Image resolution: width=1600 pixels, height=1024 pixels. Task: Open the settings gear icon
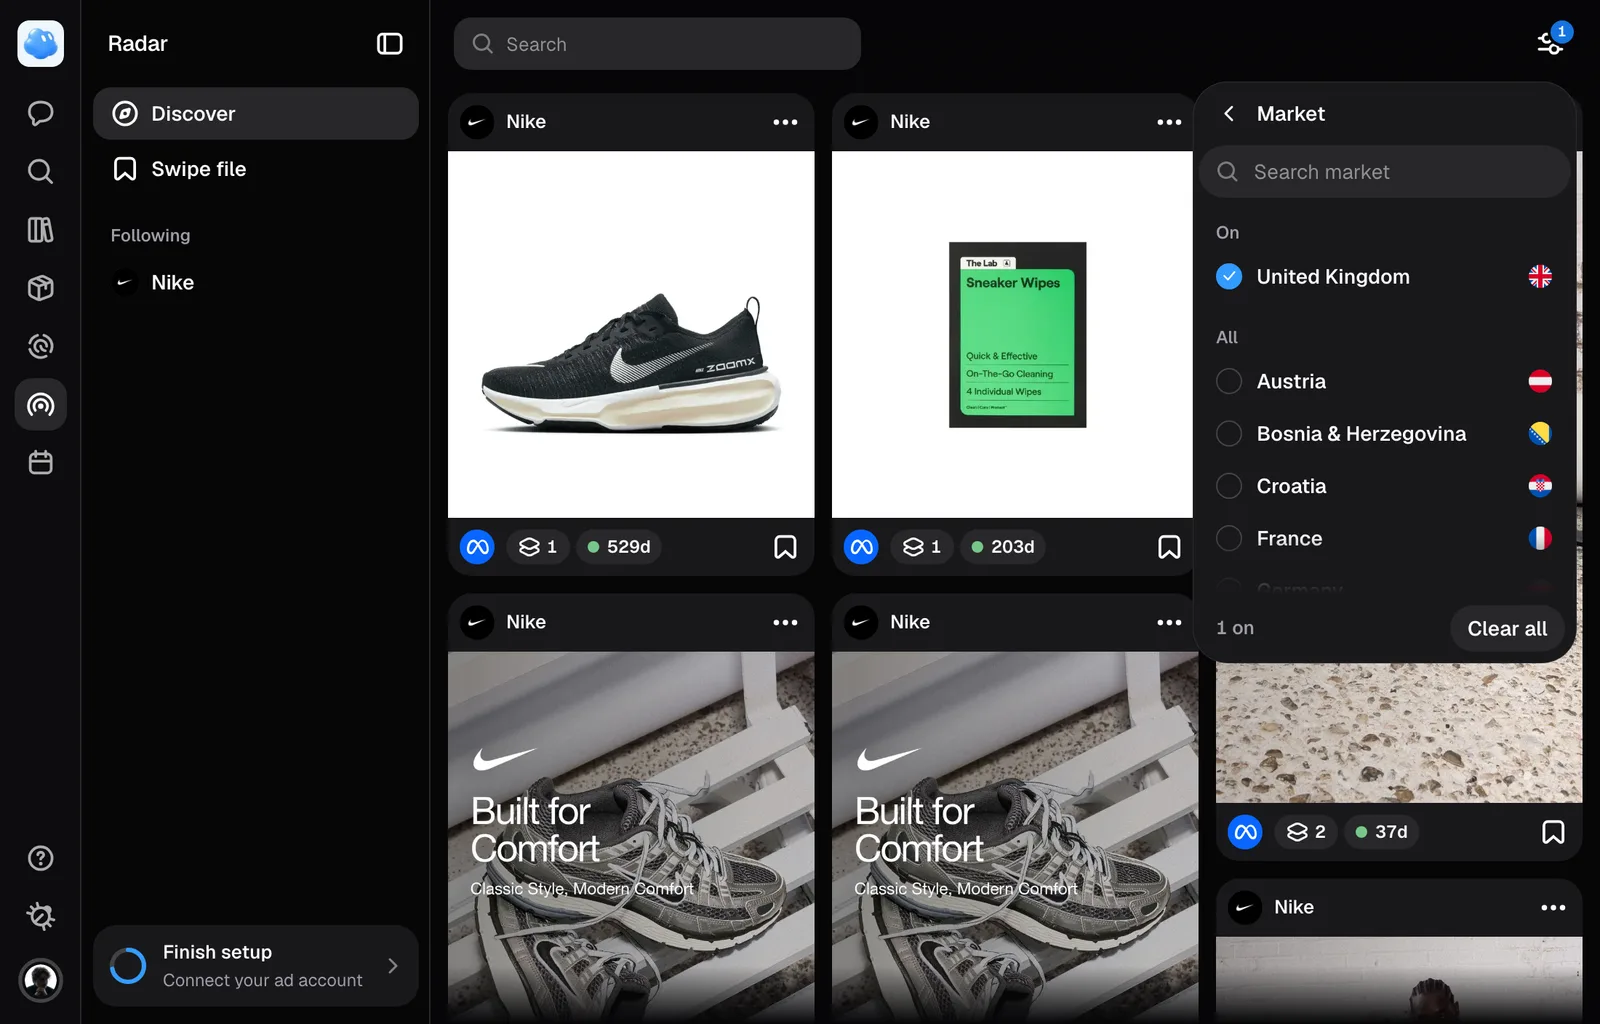point(40,916)
